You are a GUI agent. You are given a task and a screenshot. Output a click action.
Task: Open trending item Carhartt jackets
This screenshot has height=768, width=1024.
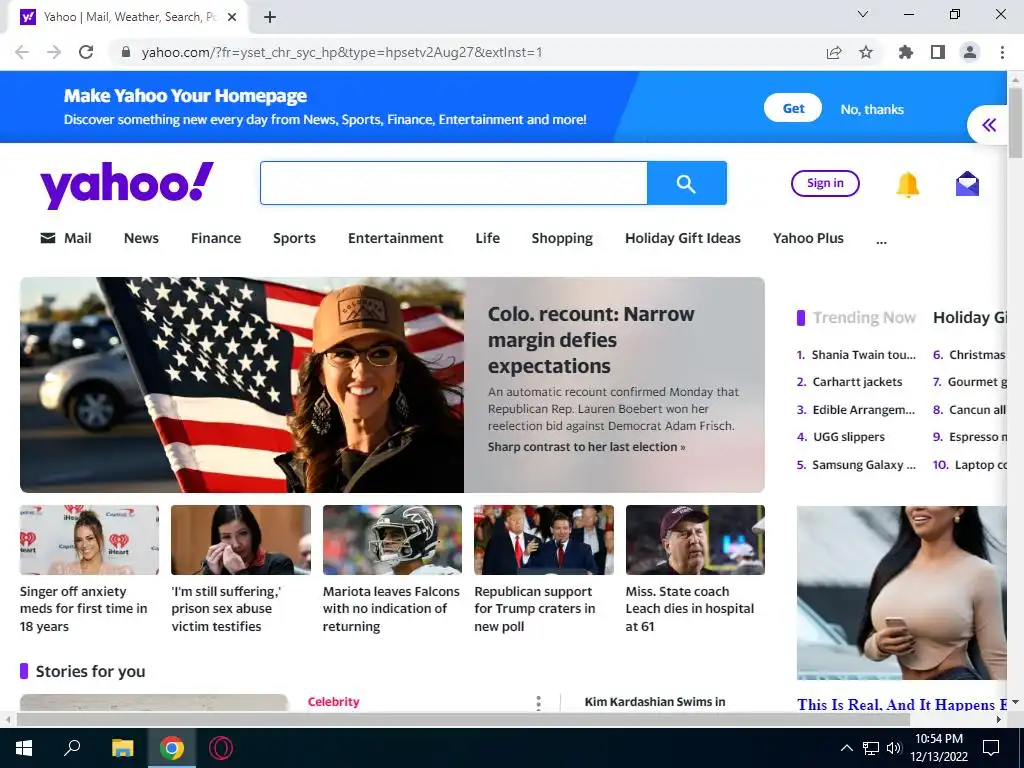(857, 382)
